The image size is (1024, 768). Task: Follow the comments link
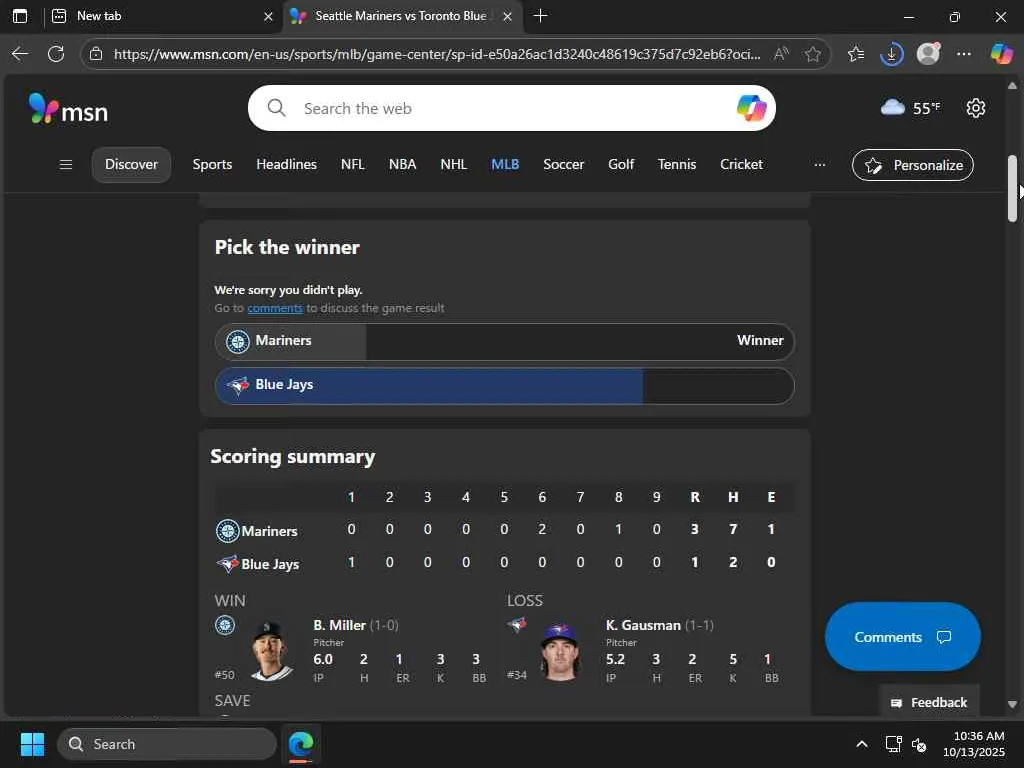tap(275, 308)
